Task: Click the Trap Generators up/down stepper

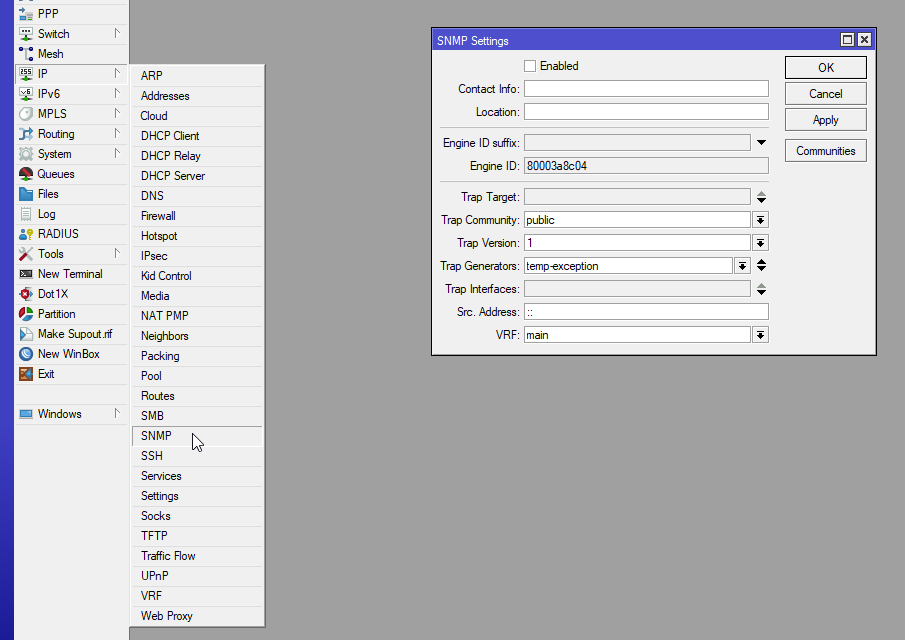Action: click(x=762, y=266)
